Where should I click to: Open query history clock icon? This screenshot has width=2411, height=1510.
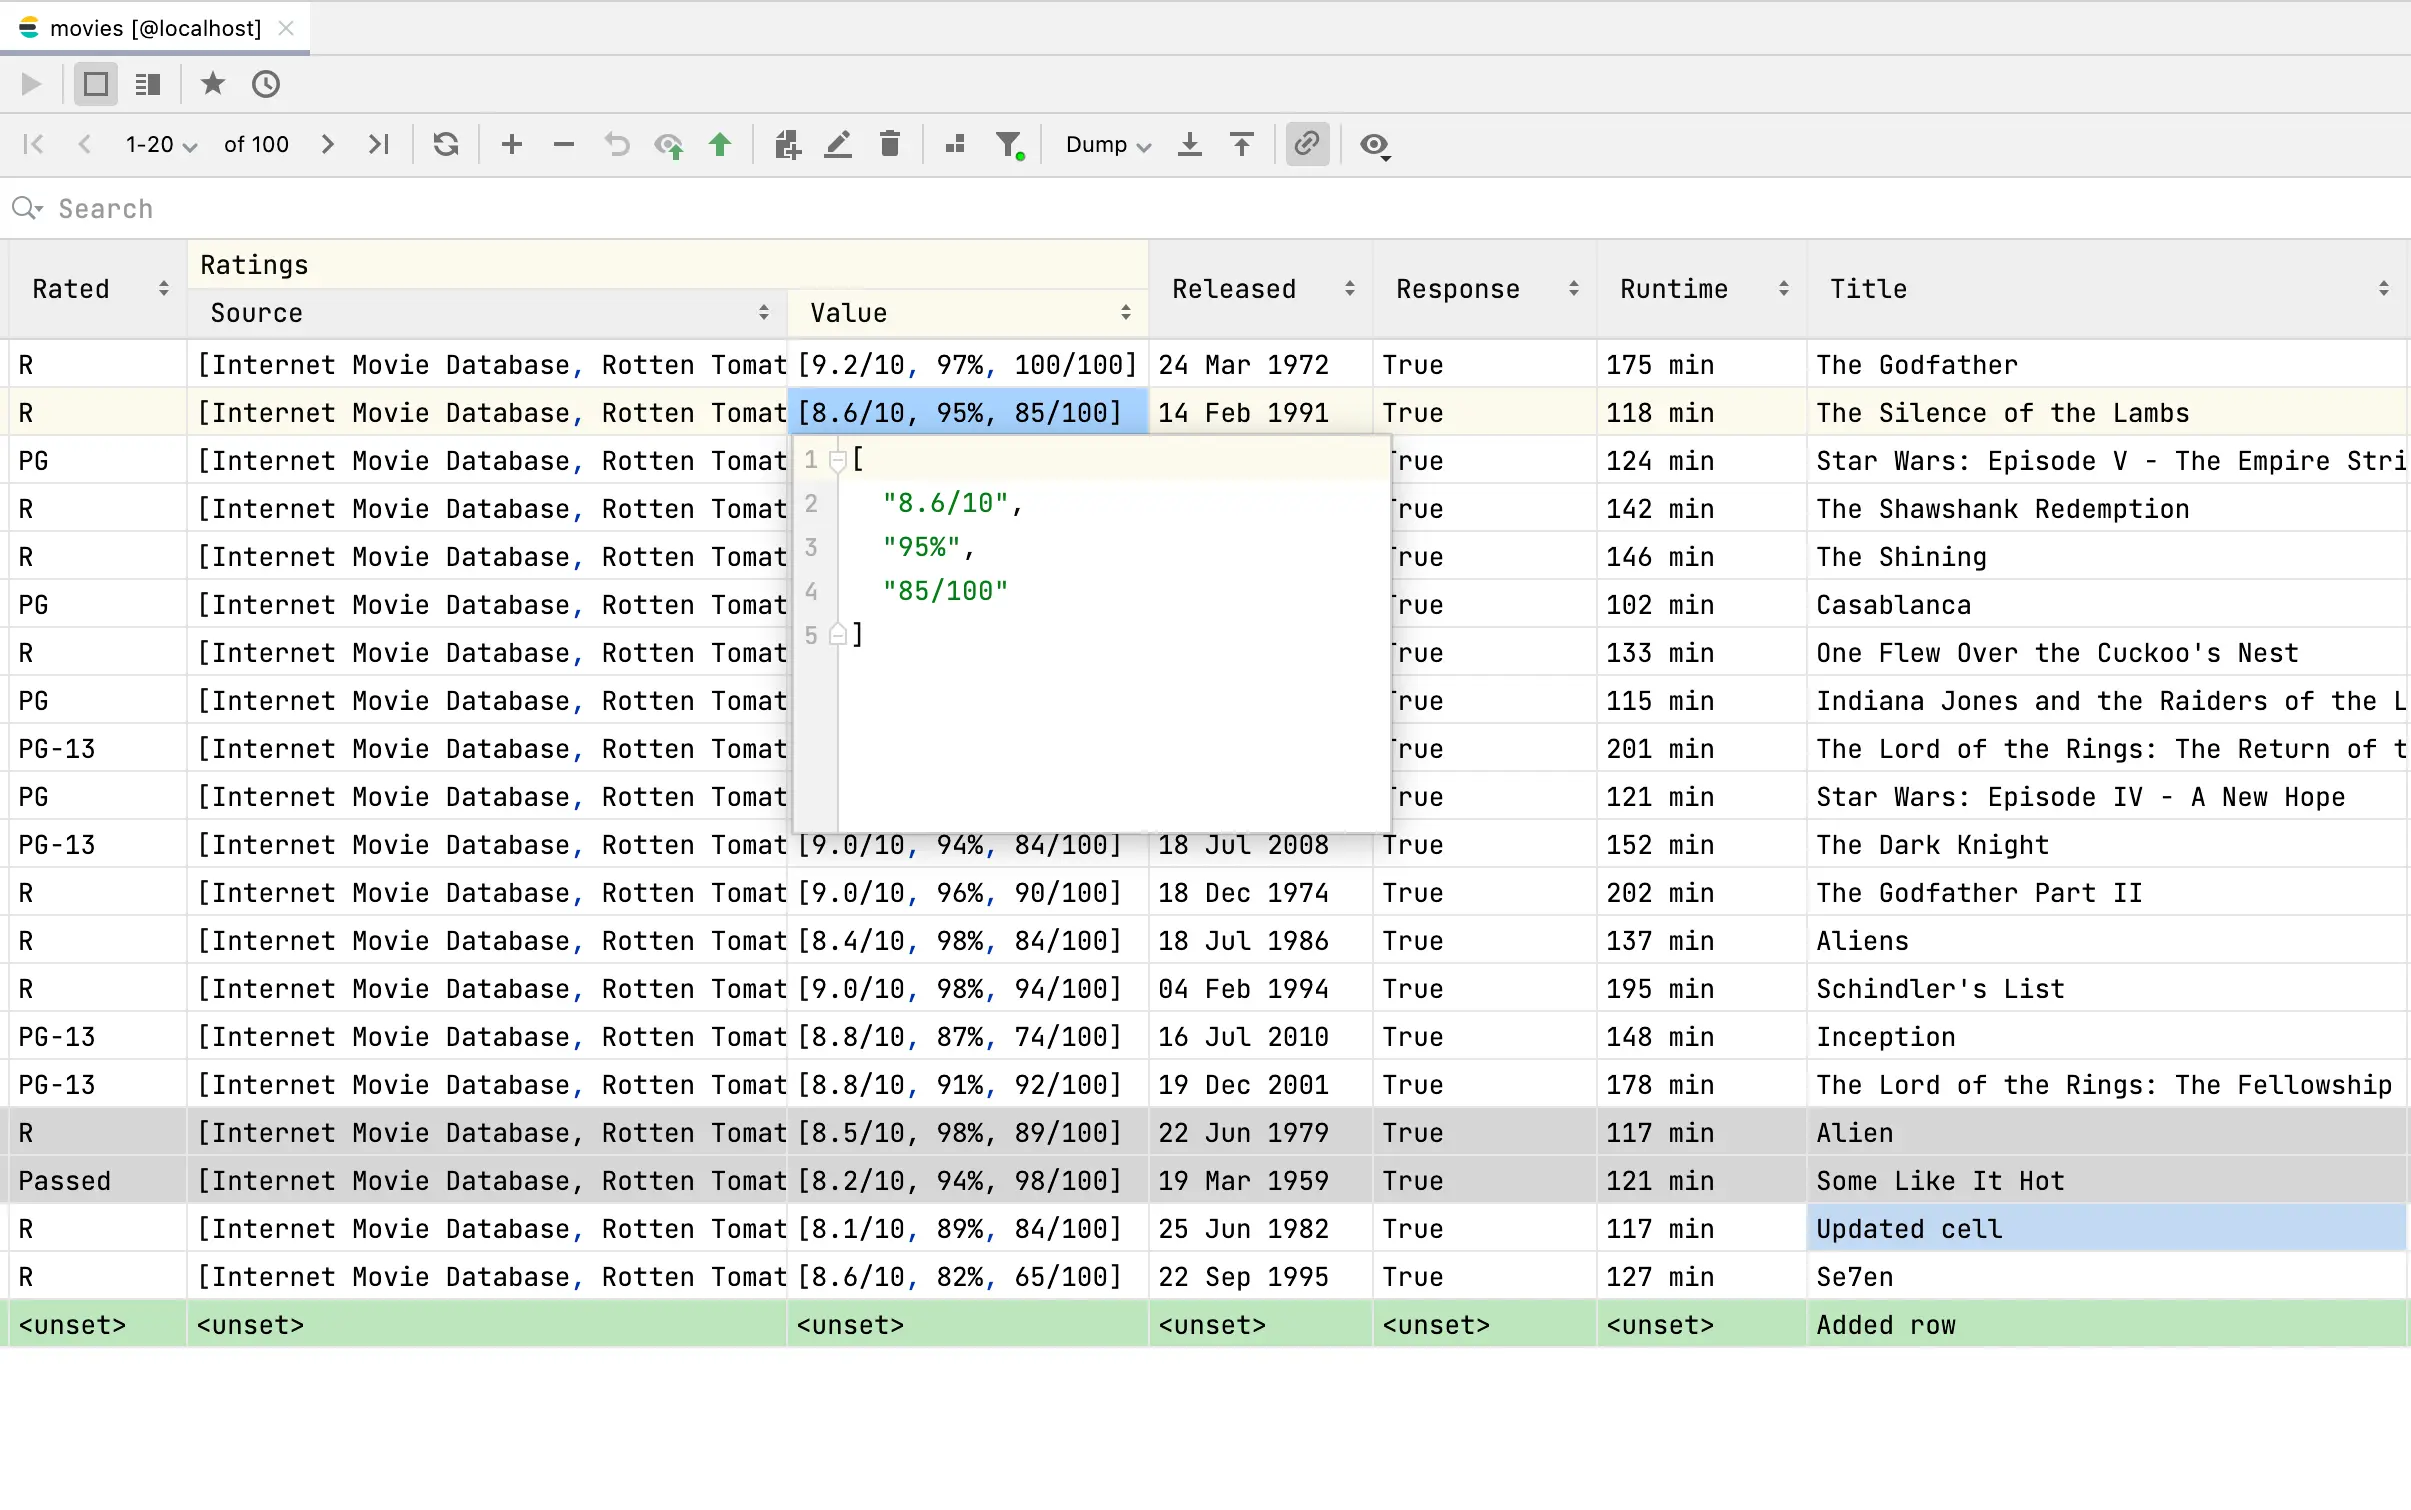pos(266,84)
